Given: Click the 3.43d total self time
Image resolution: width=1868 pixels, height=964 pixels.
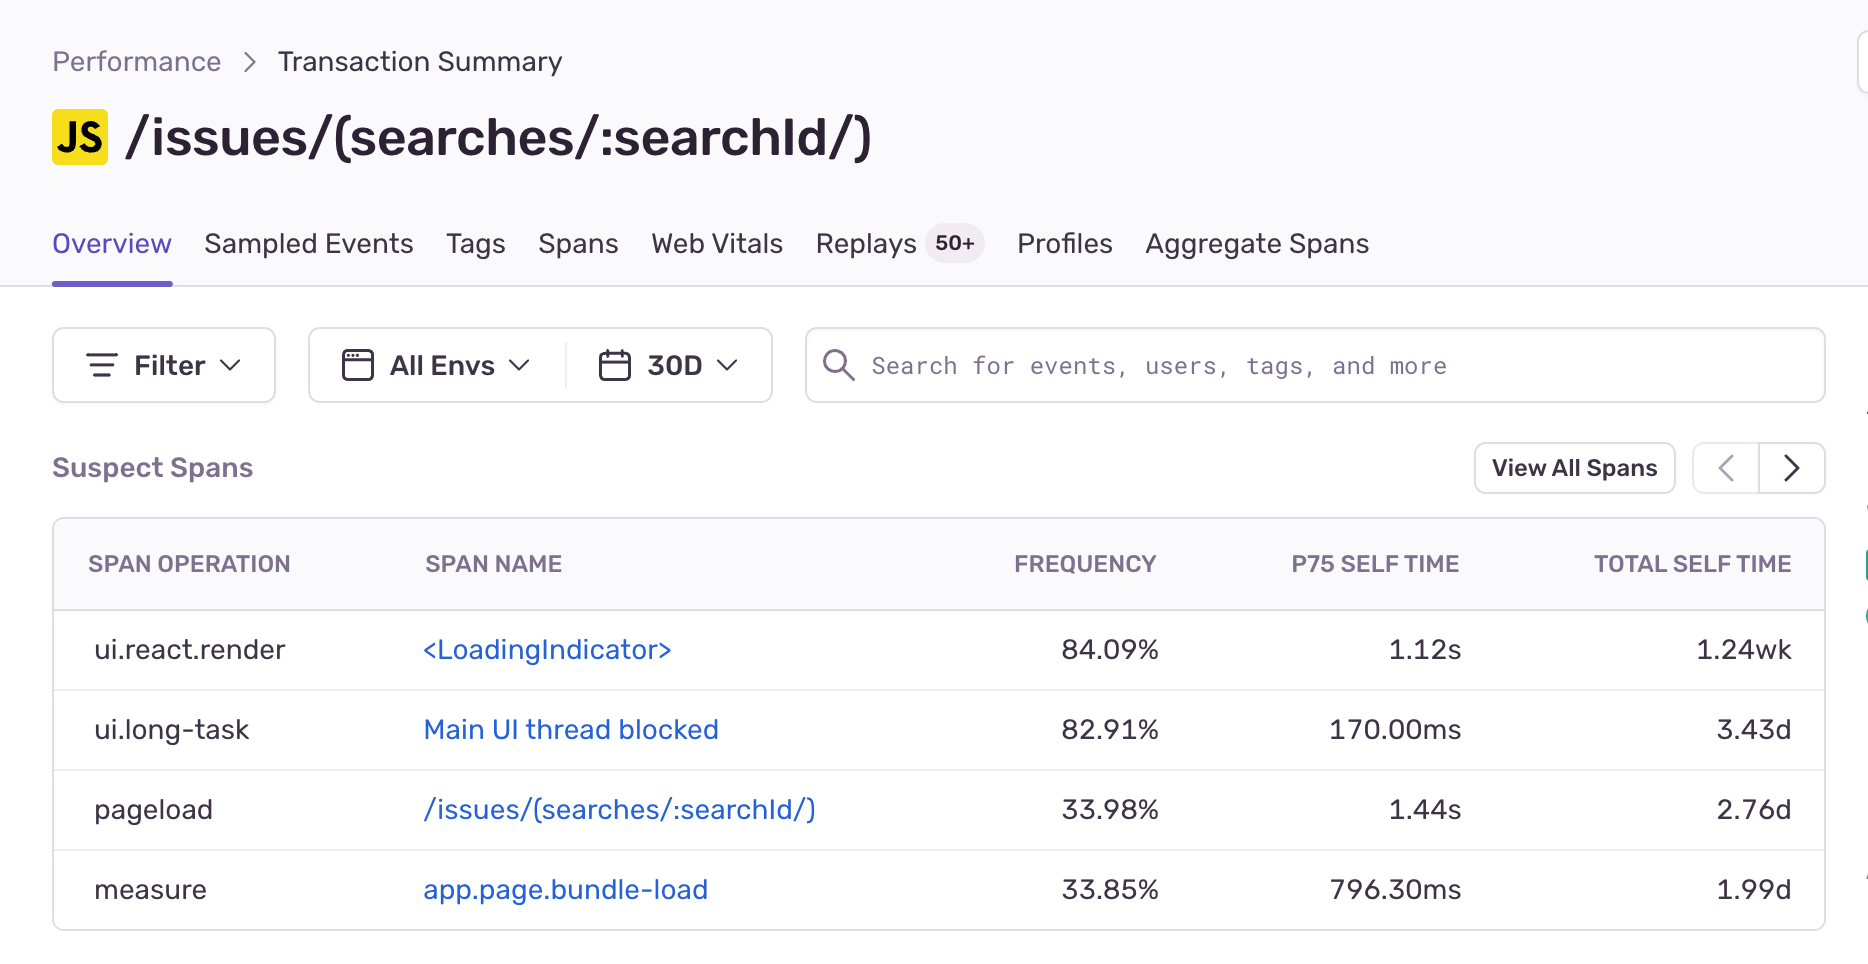Looking at the screenshot, I should coord(1754,730).
